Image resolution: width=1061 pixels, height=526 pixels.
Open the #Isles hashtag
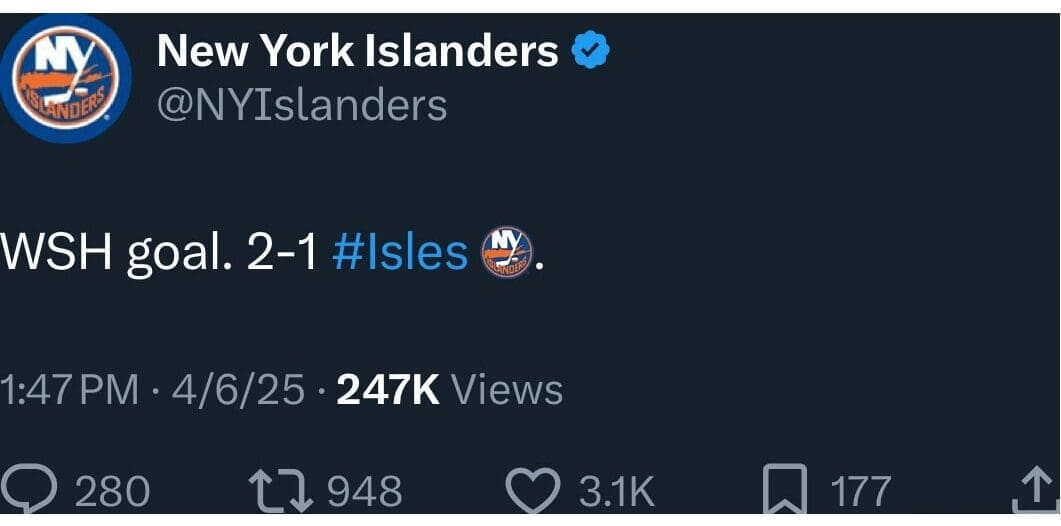(x=399, y=252)
